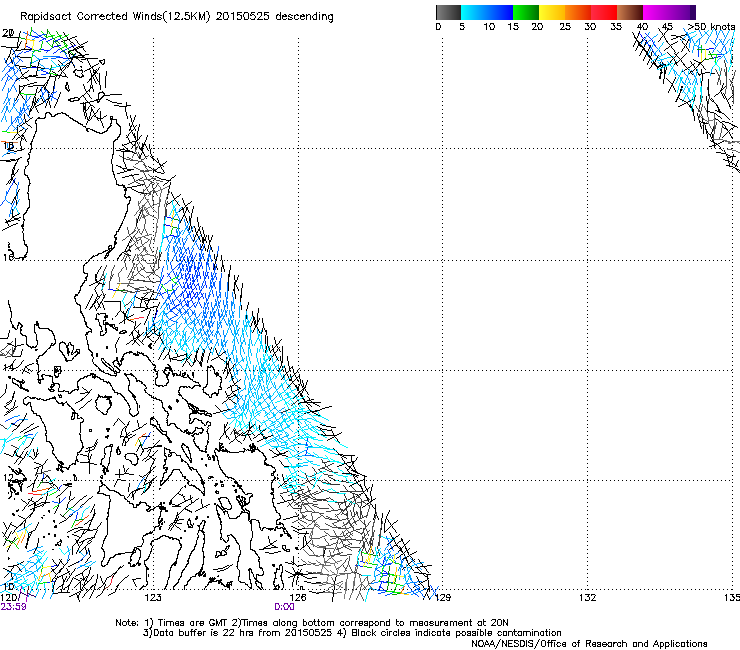Viewport: 740px width, 650px height.
Task: Click the longitude label "126"
Action: (298, 598)
